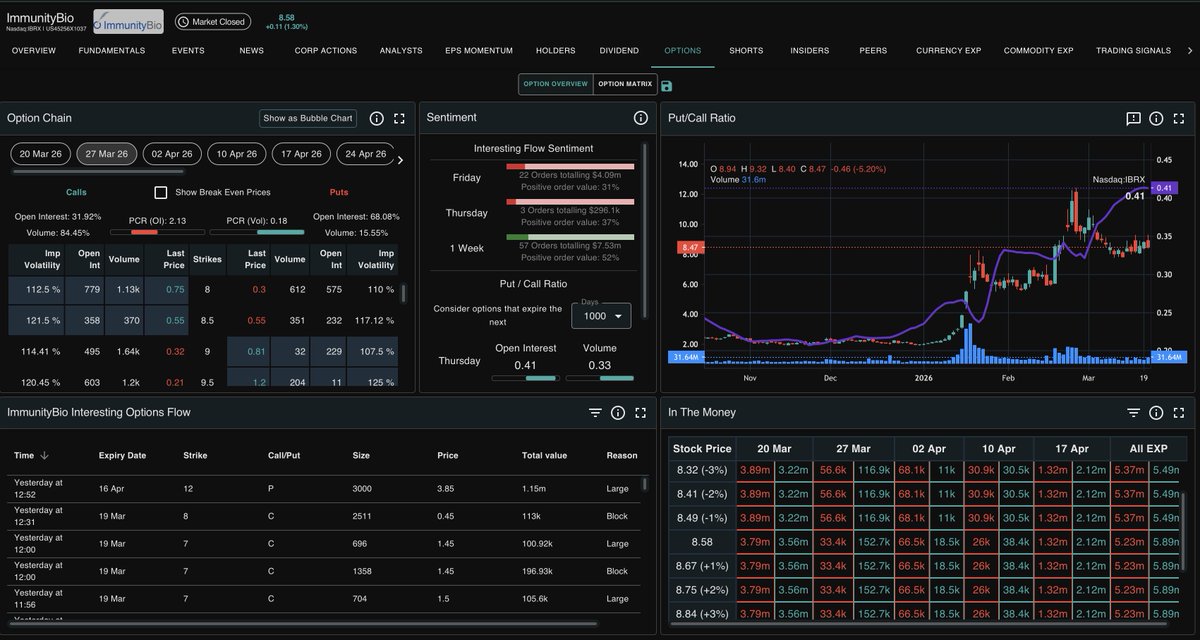Image resolution: width=1200 pixels, height=640 pixels.
Task: Switch to Option Matrix view
Action: click(x=625, y=85)
